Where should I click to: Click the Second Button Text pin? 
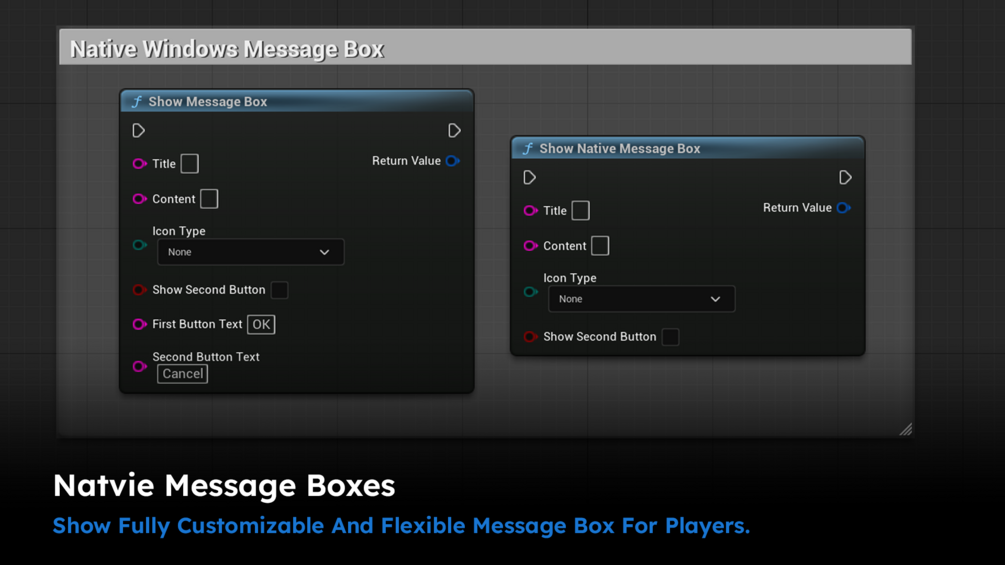pyautogui.click(x=139, y=366)
